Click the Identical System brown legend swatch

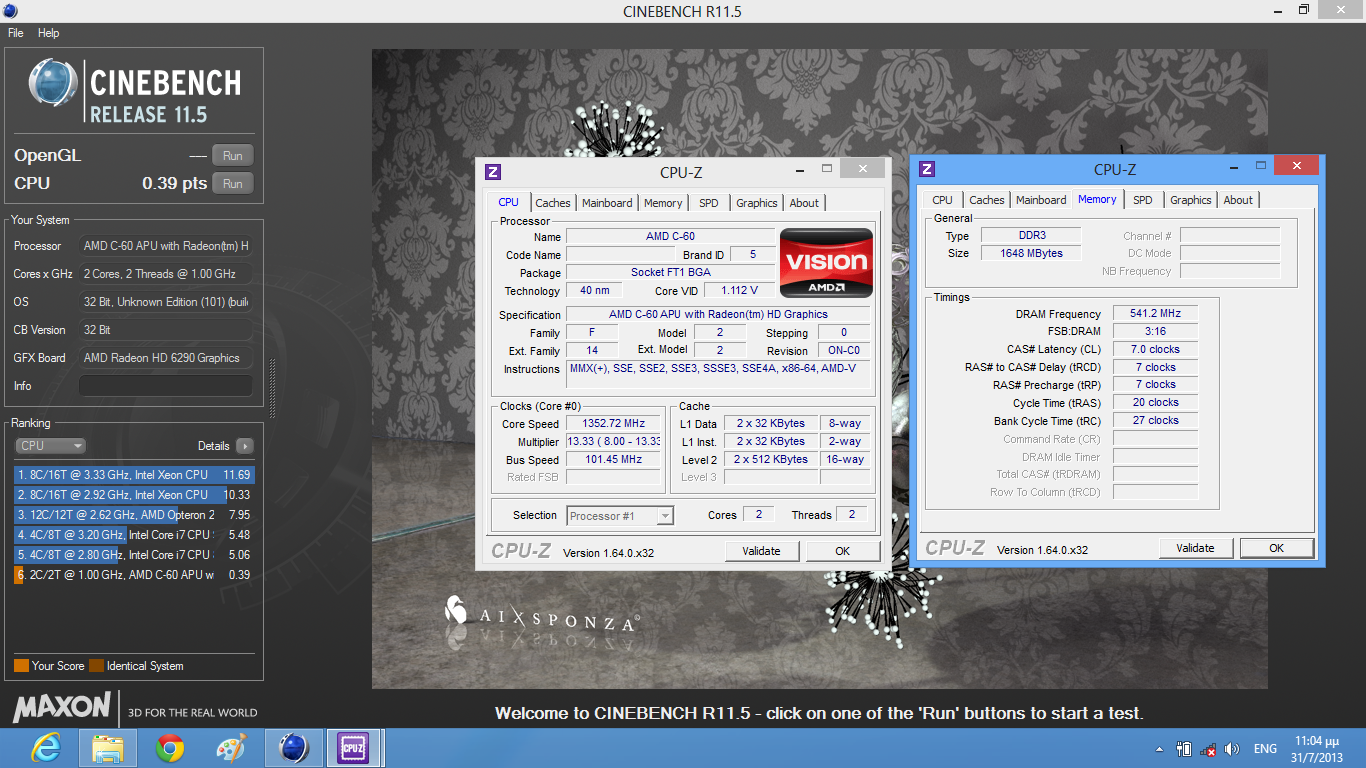point(96,666)
